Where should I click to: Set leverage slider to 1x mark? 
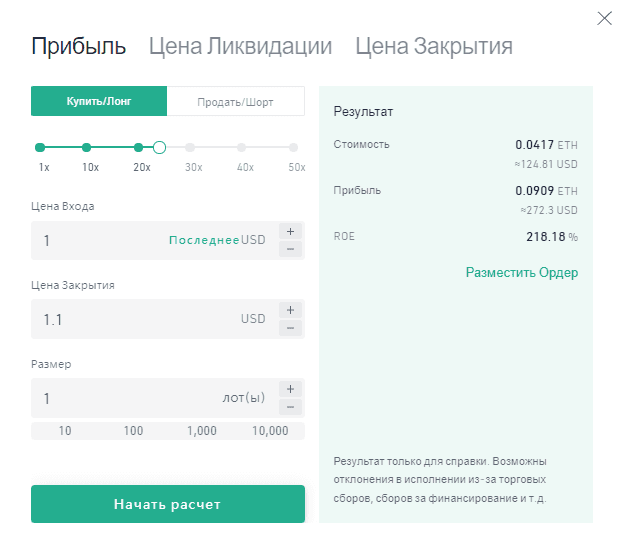(40, 147)
